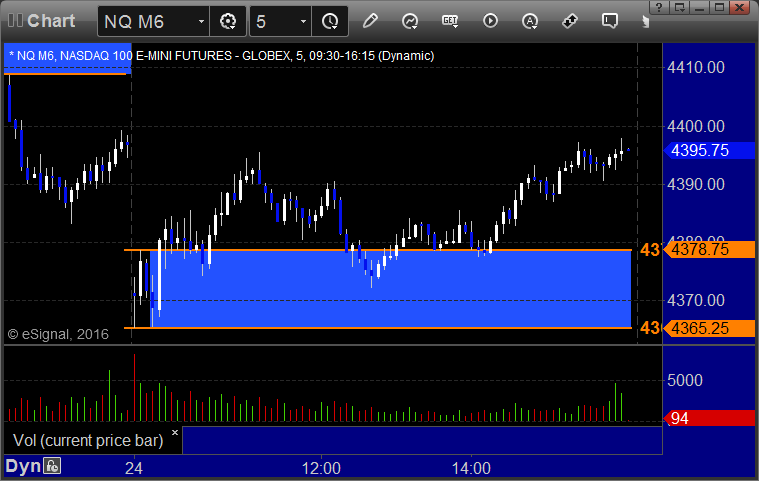Open the symbol settings gear menu
The height and width of the screenshot is (481, 759).
coord(228,21)
